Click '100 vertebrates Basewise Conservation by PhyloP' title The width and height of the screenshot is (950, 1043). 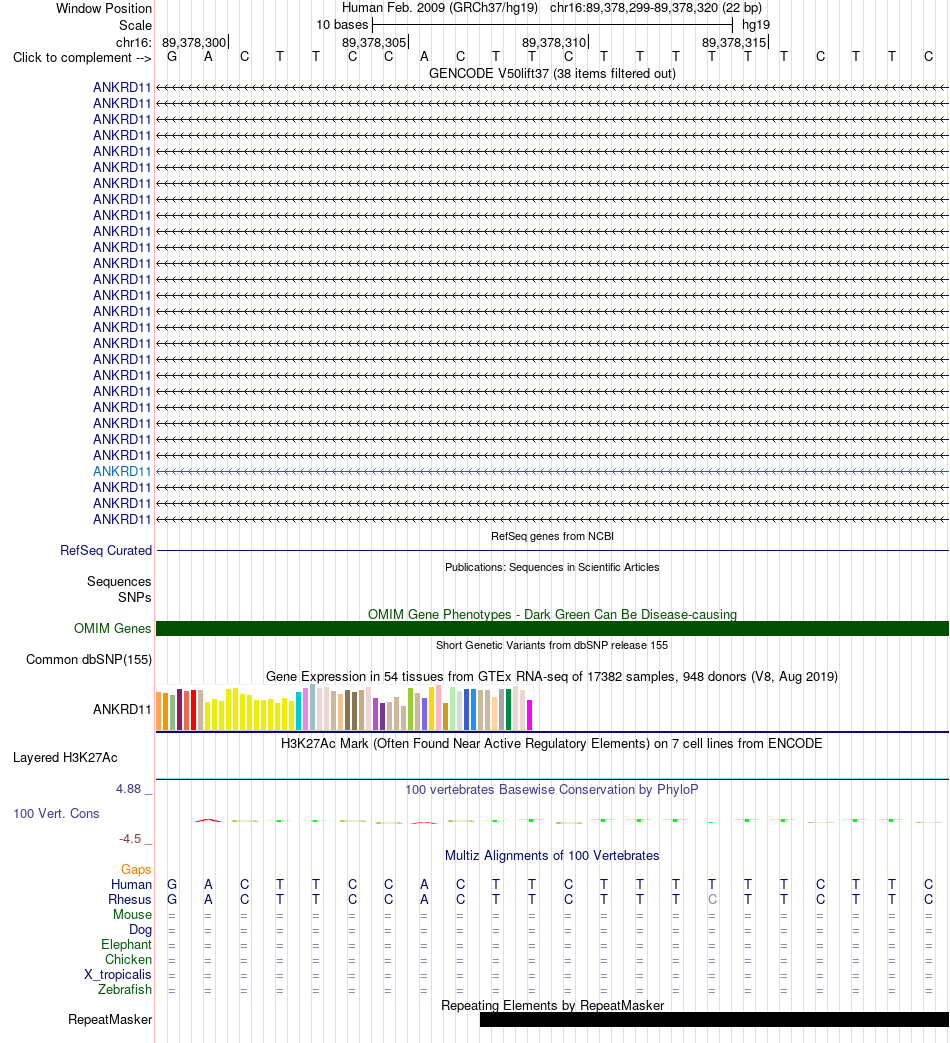click(x=552, y=790)
